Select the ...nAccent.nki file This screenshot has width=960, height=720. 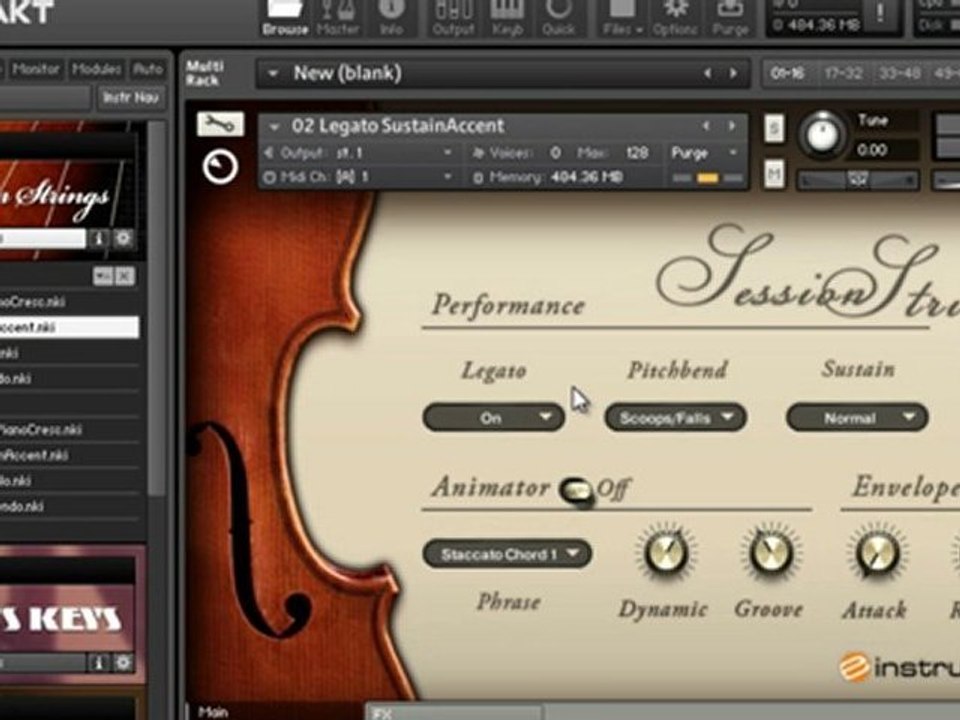[69, 455]
